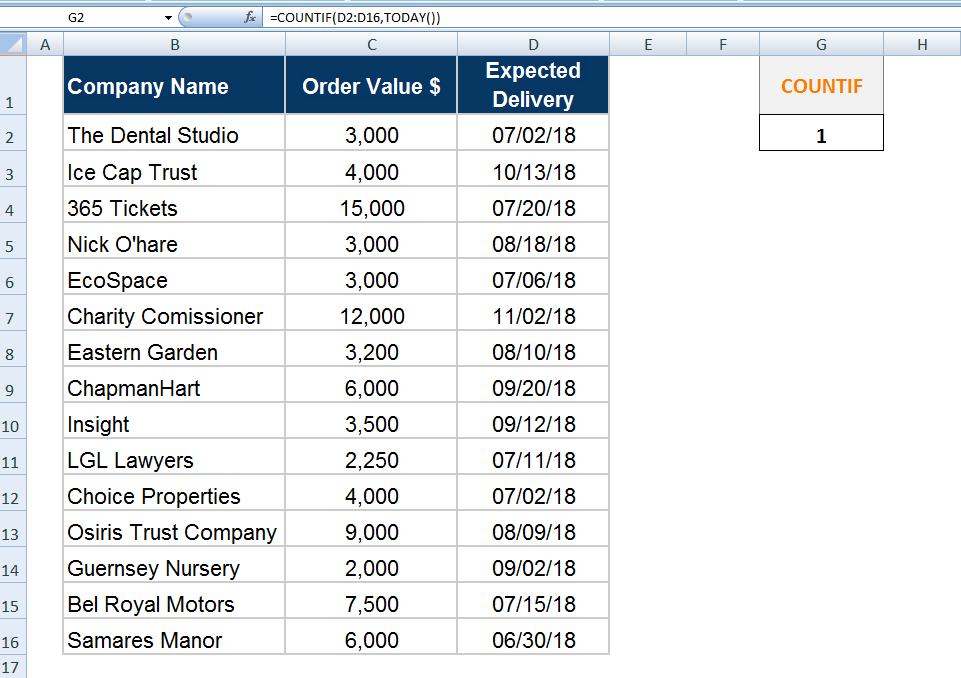Screen dimensions: 961x678
Task: Select column B header
Action: pyautogui.click(x=175, y=44)
